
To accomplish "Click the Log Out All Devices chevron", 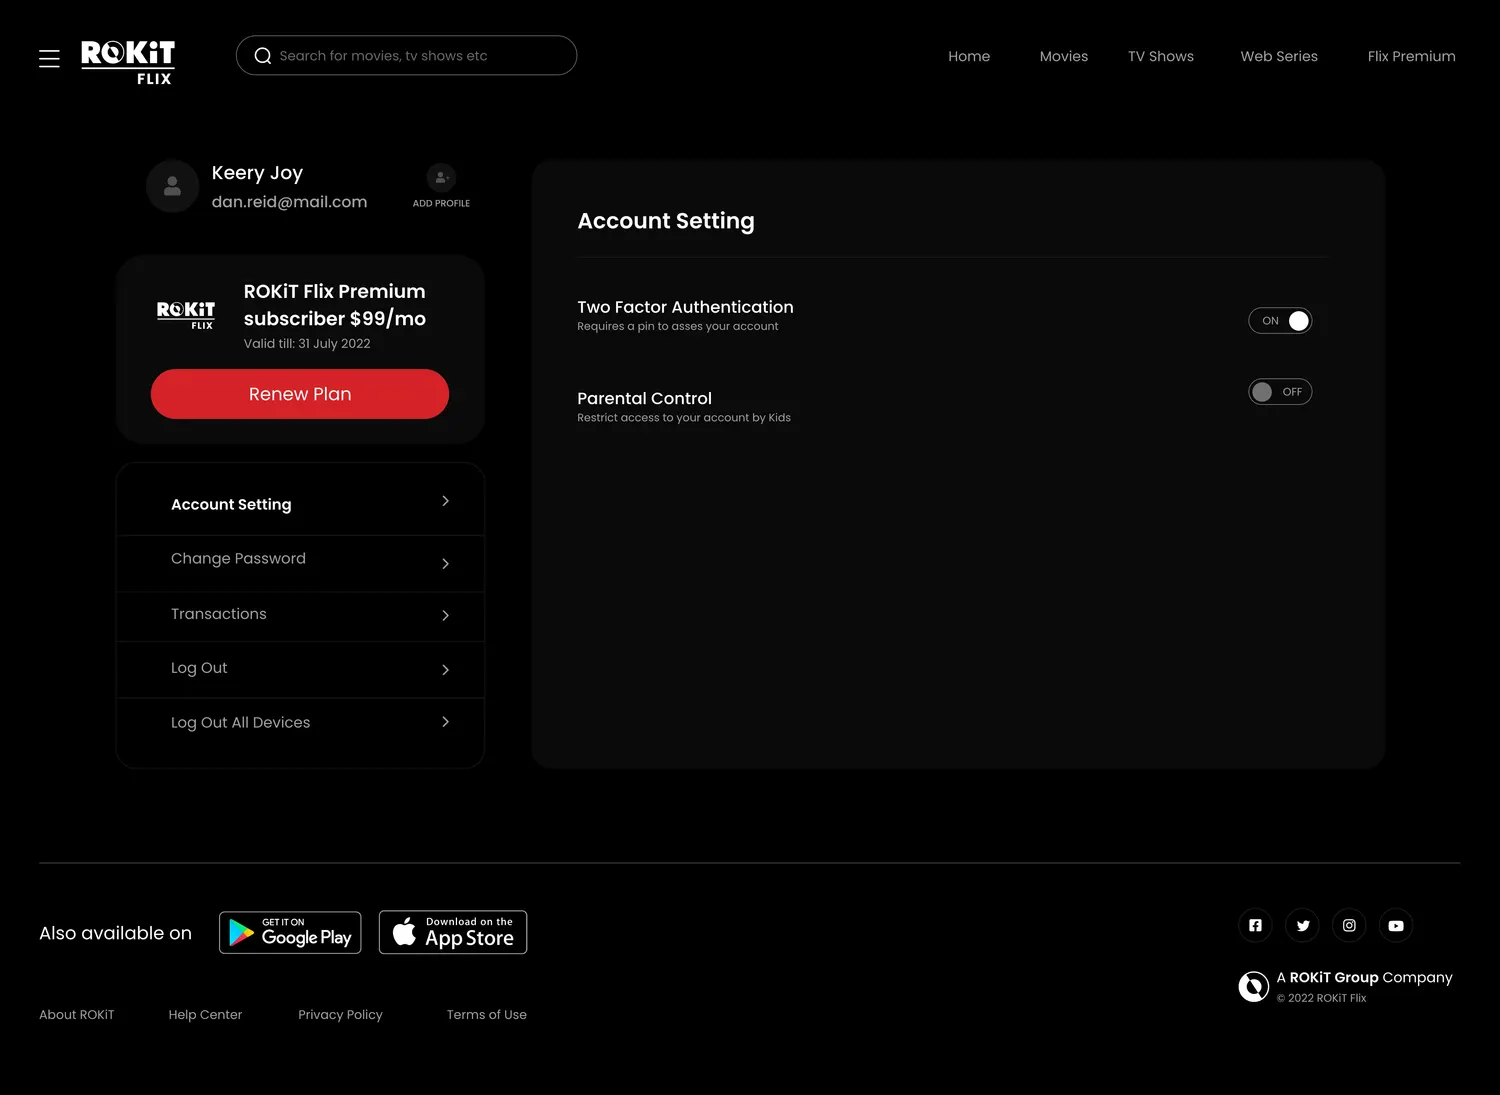I will [446, 722].
